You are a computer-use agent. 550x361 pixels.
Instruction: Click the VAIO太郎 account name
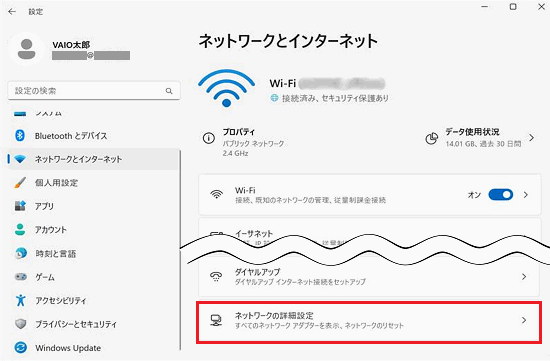[x=71, y=45]
